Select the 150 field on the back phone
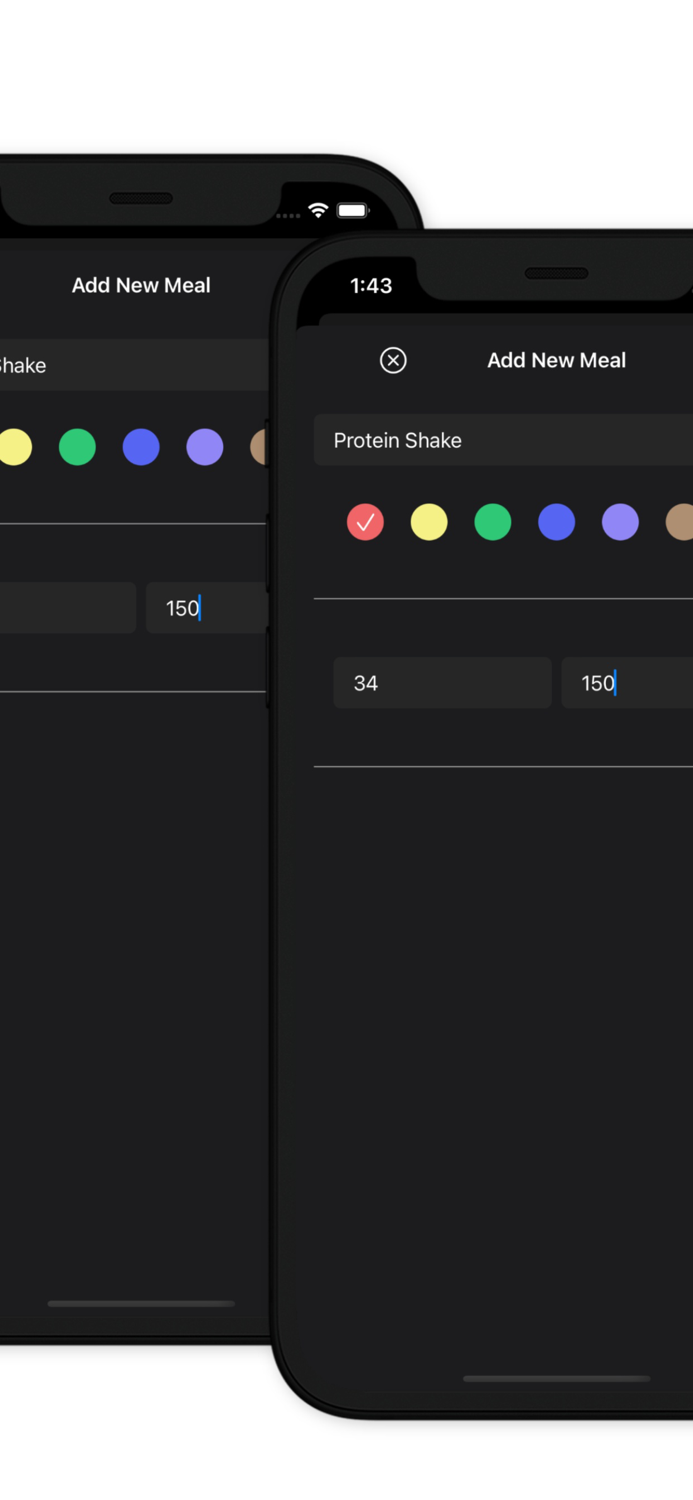 point(205,607)
